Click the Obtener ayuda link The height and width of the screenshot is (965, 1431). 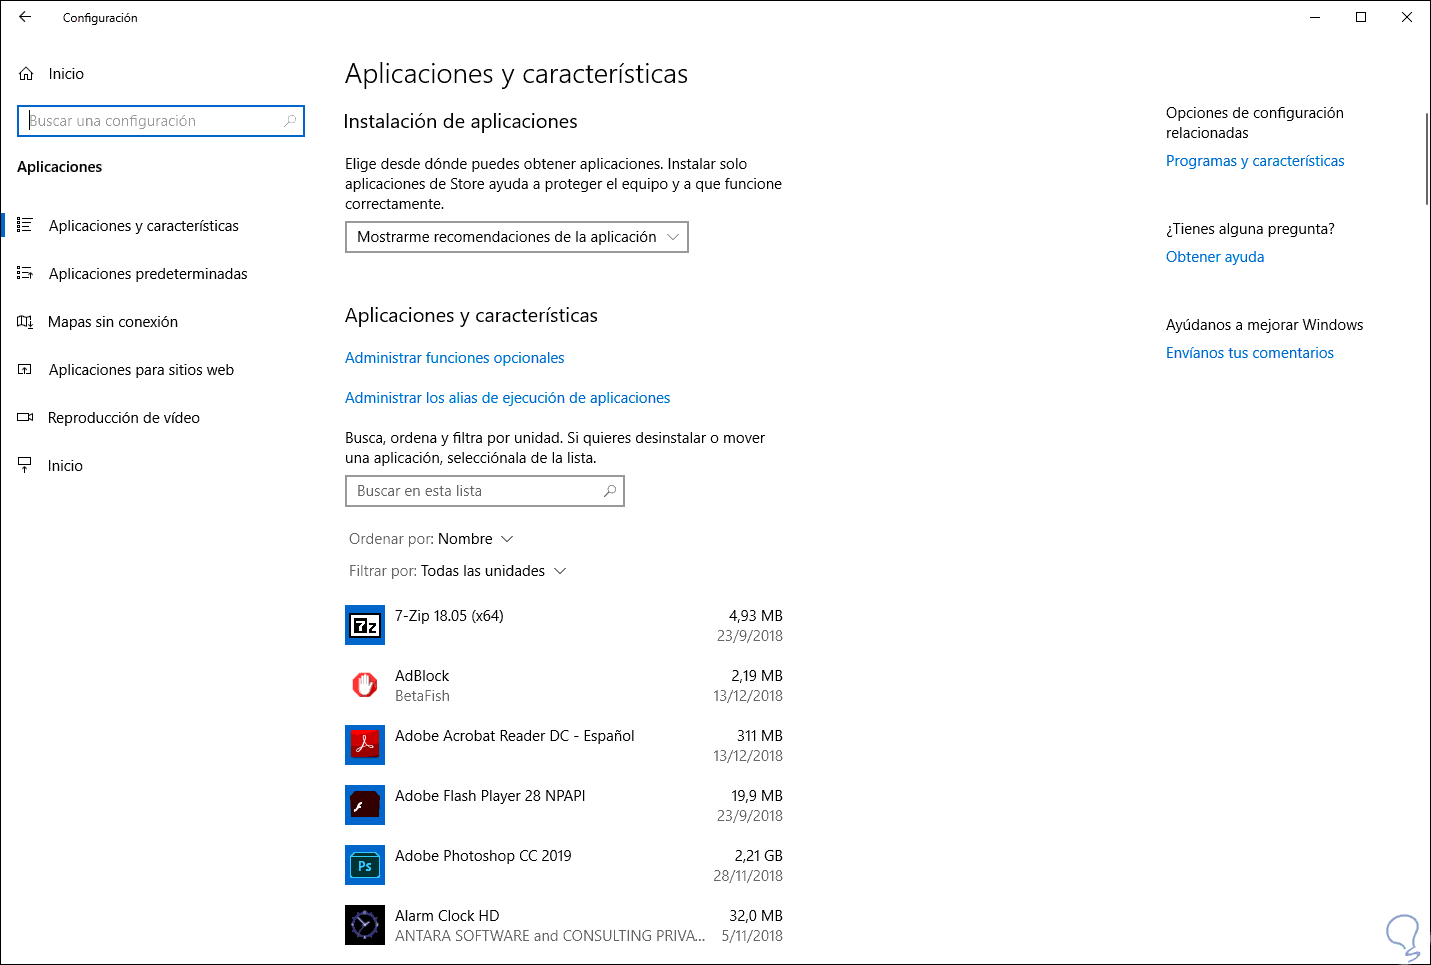tap(1215, 257)
